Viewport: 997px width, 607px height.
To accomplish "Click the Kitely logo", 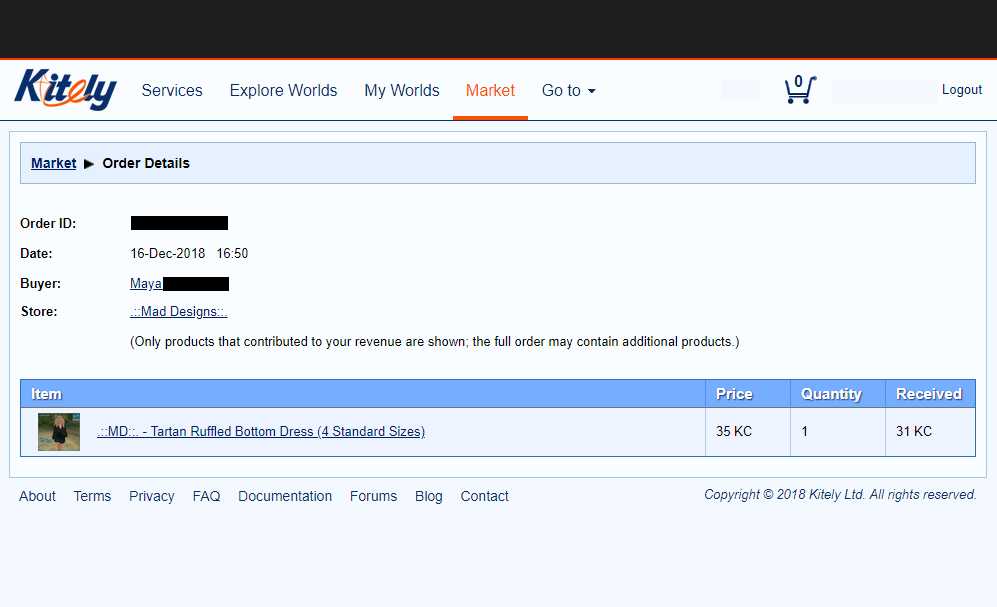I will 65,90.
